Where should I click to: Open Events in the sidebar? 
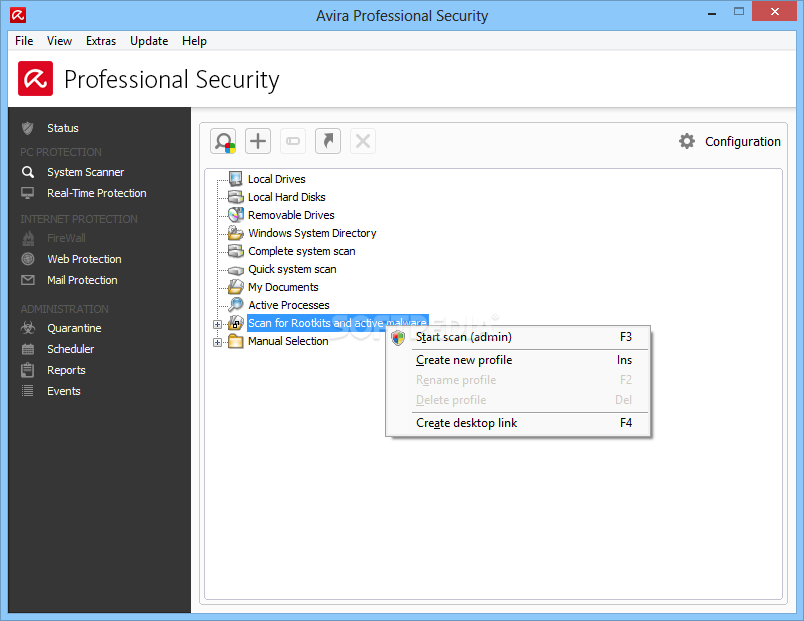tap(64, 391)
